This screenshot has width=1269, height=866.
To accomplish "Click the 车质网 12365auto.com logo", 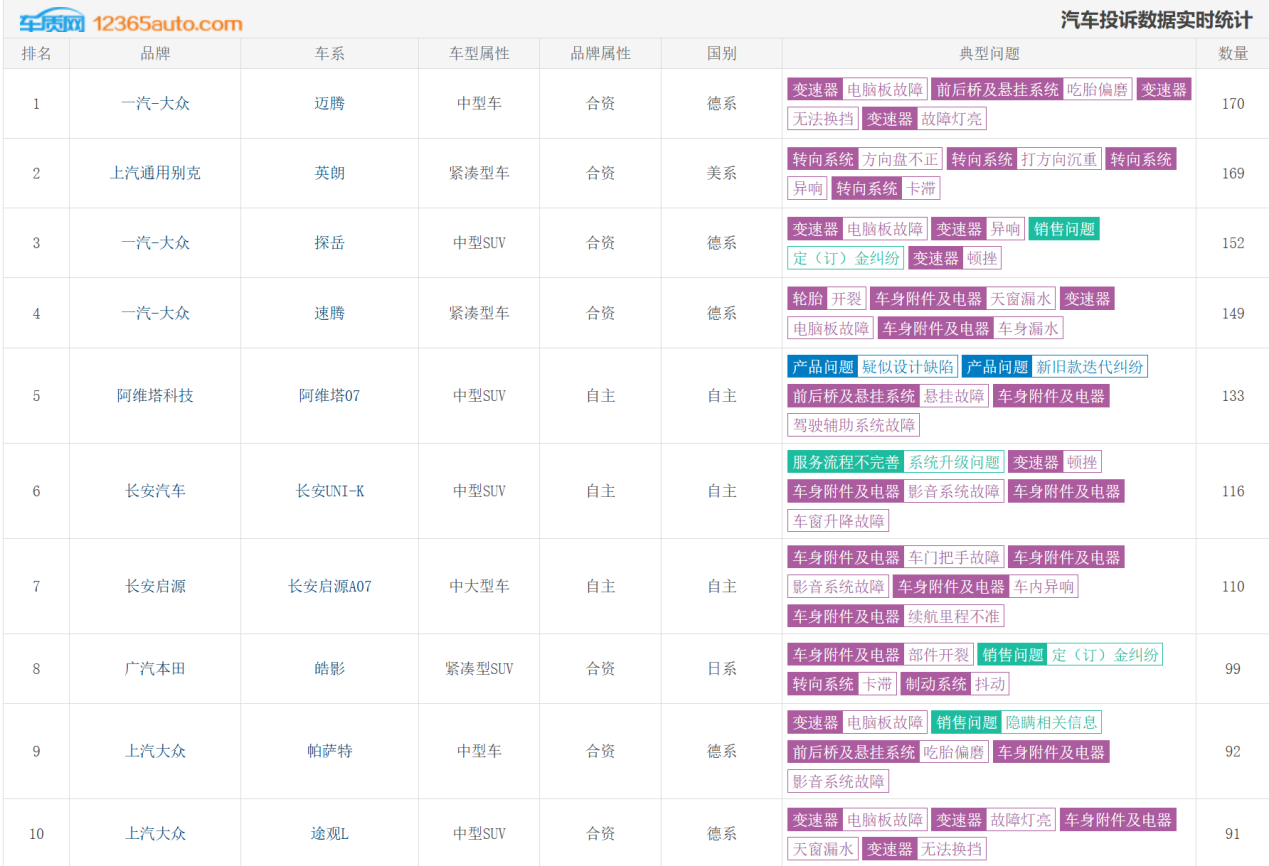I will [130, 22].
